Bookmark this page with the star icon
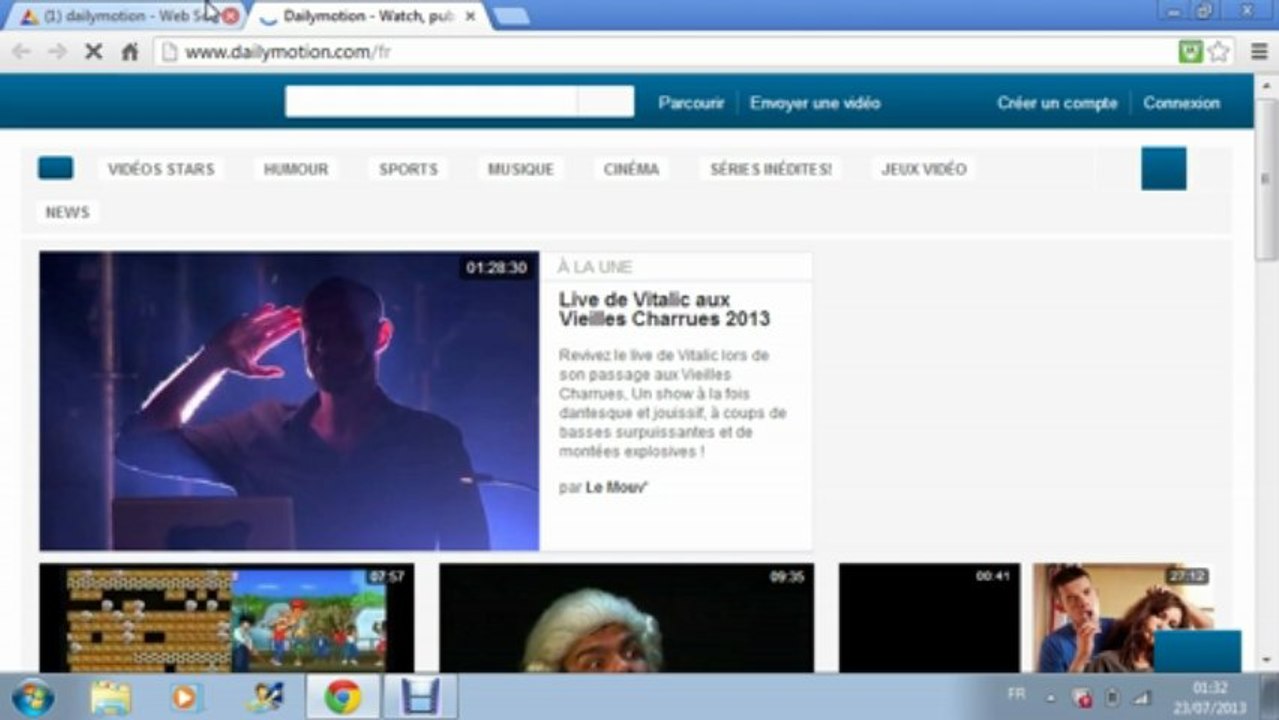The image size is (1279, 720). [1218, 52]
